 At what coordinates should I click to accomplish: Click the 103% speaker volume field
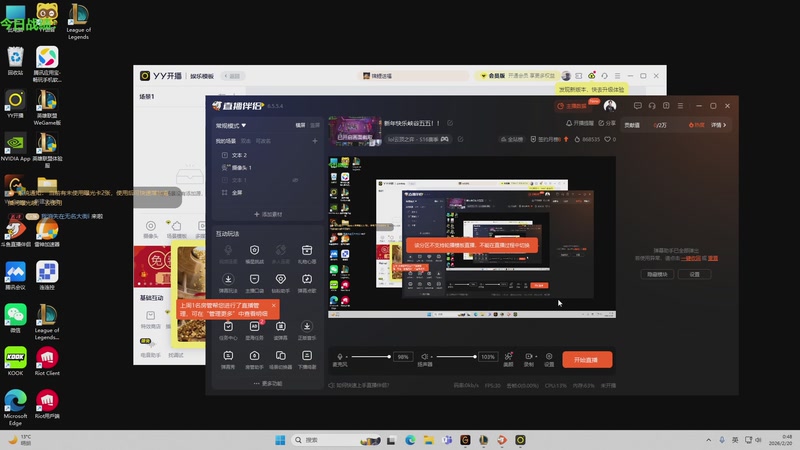point(488,357)
